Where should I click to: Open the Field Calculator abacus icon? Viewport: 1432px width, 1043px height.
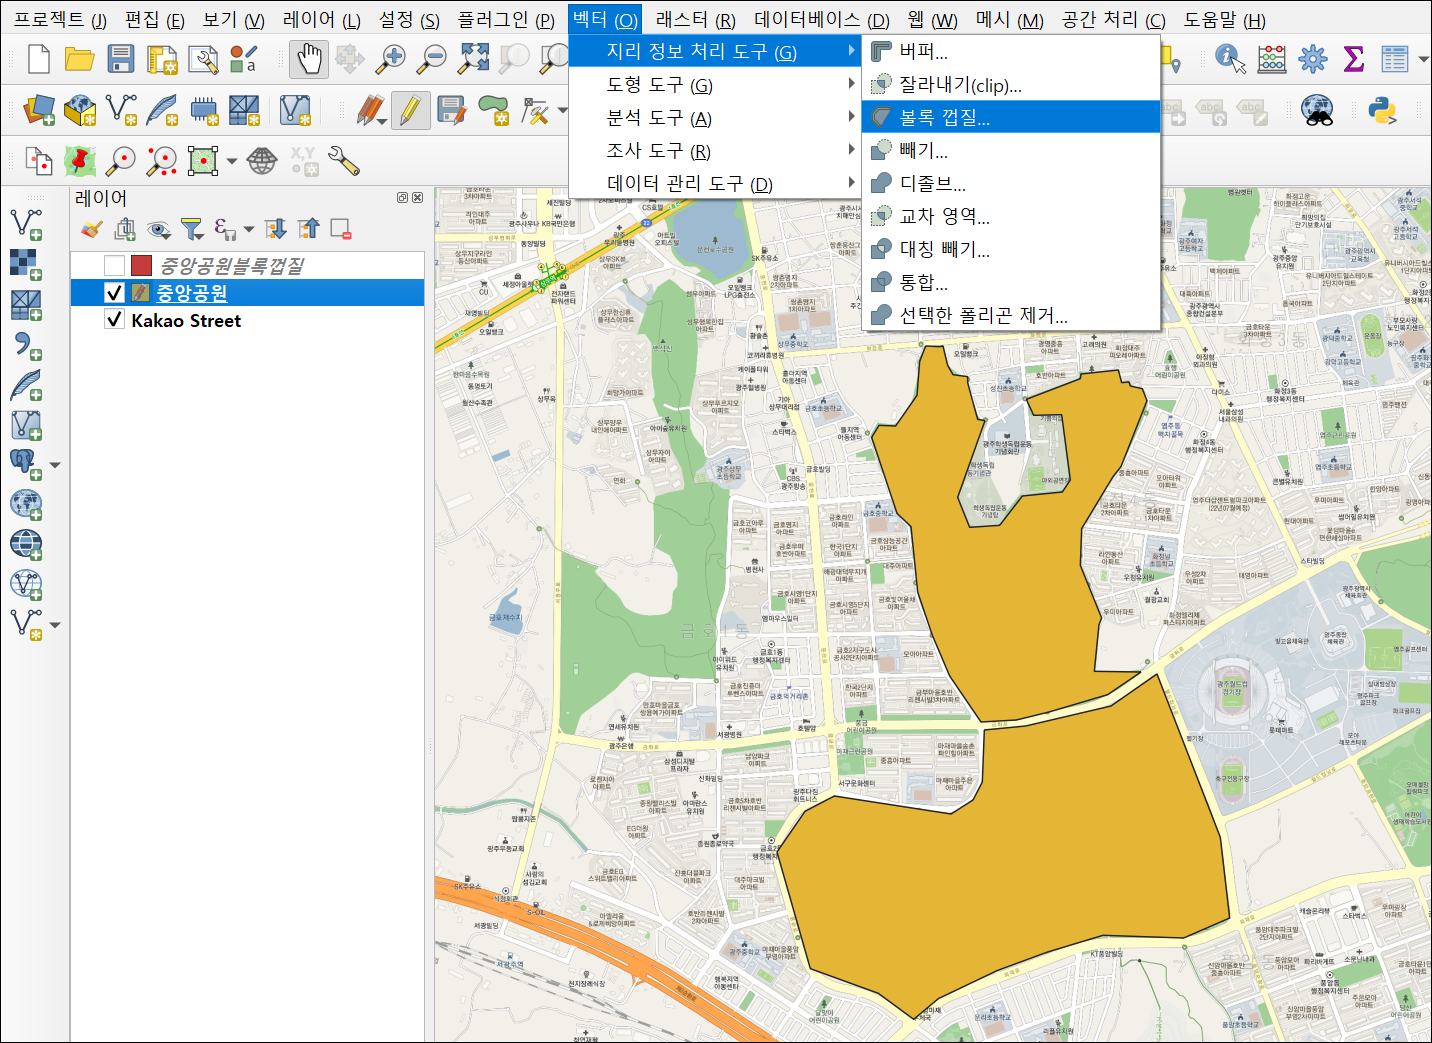tap(1272, 59)
